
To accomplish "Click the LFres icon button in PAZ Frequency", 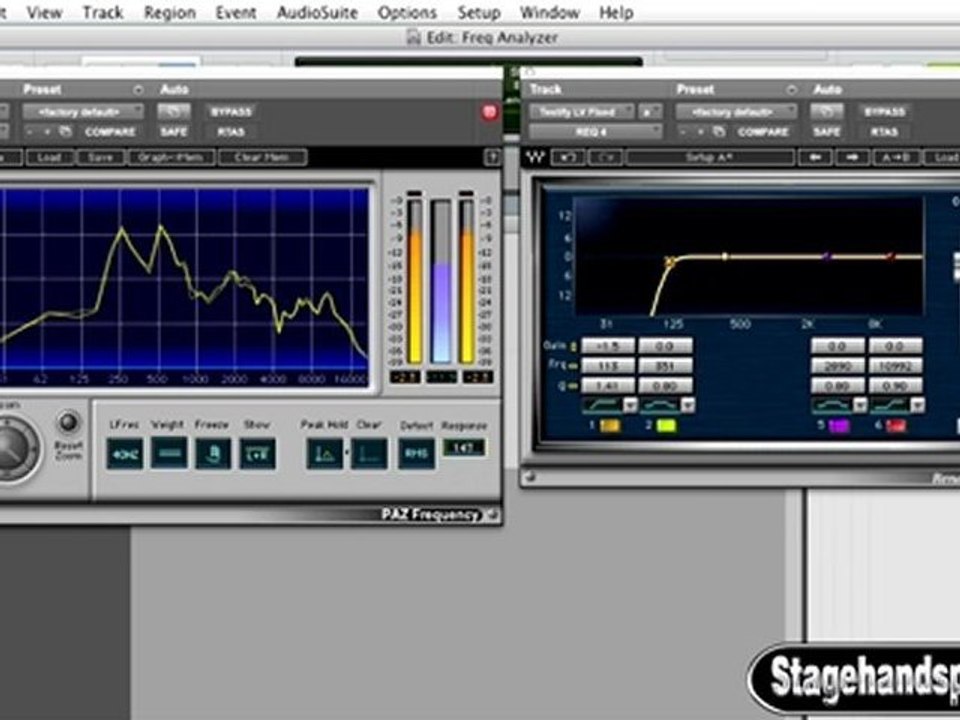I will tap(125, 454).
